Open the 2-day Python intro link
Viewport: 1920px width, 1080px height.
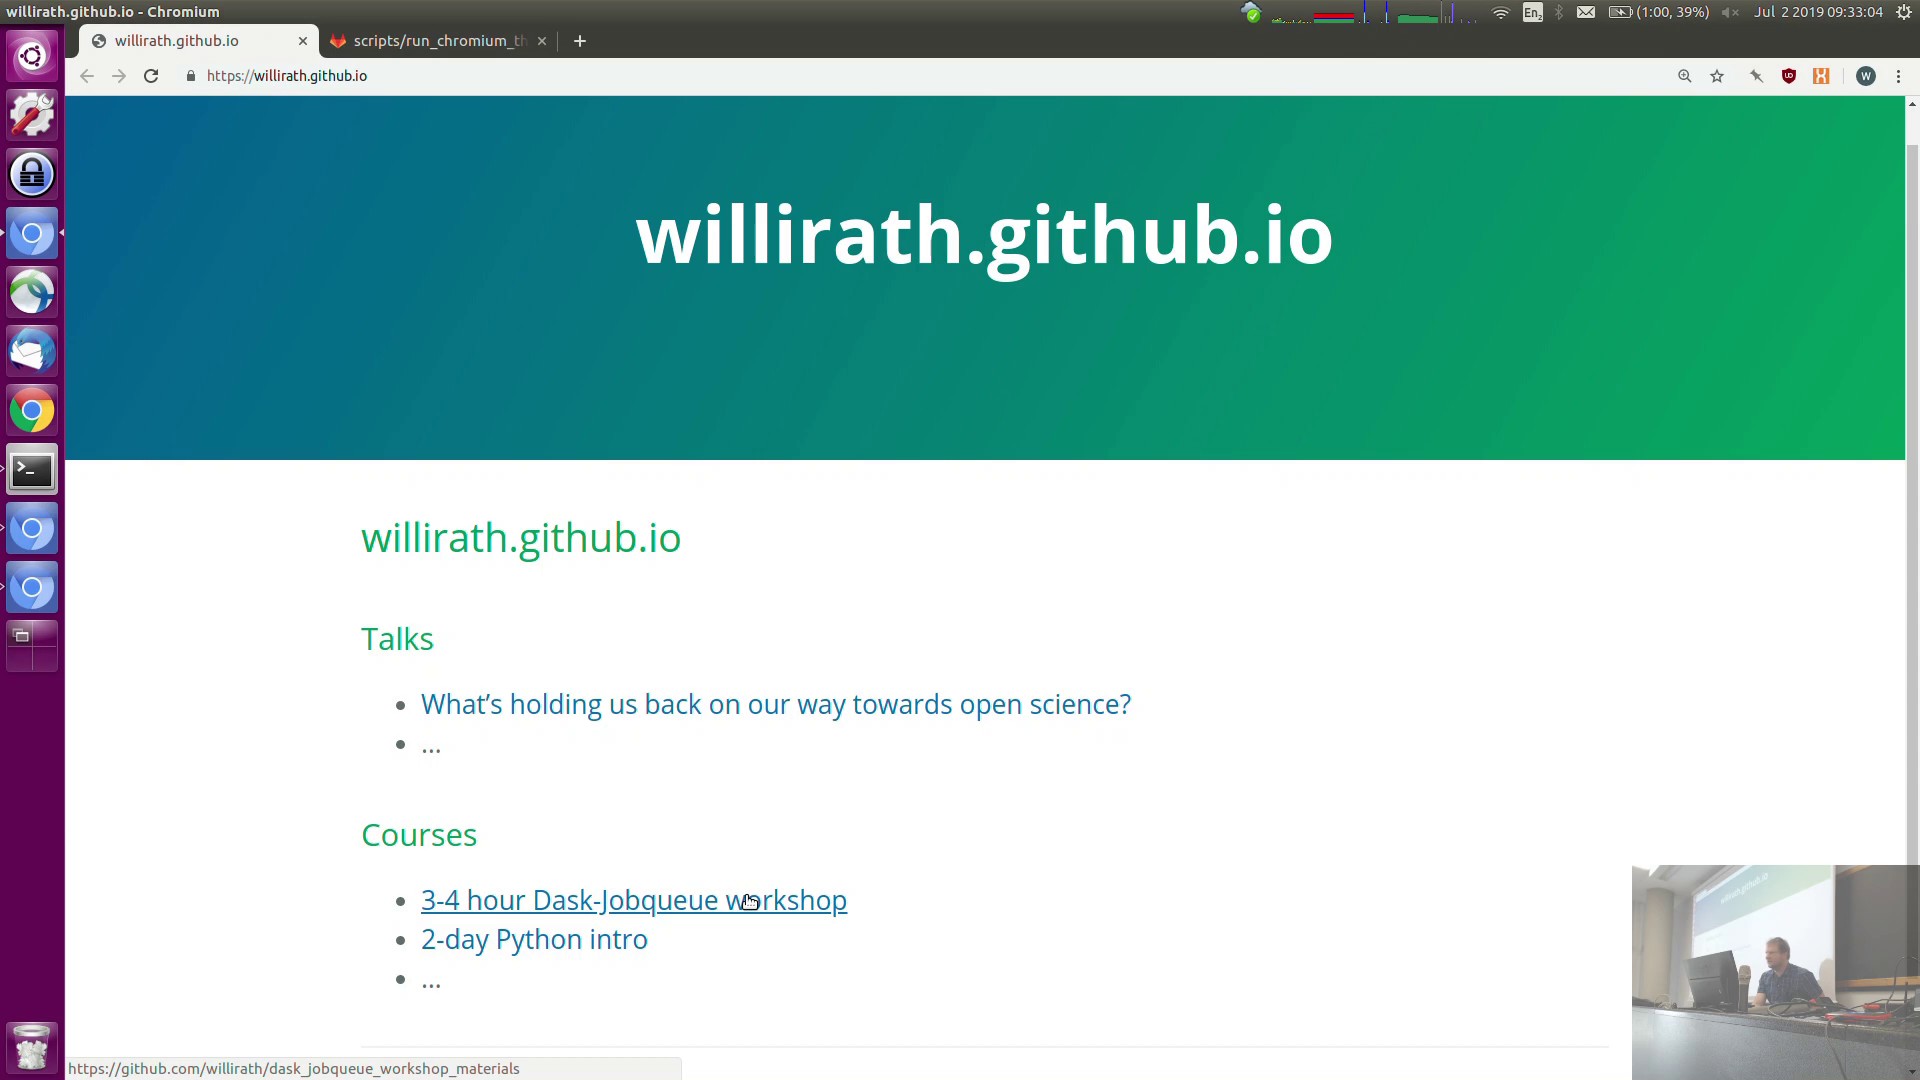[534, 940]
